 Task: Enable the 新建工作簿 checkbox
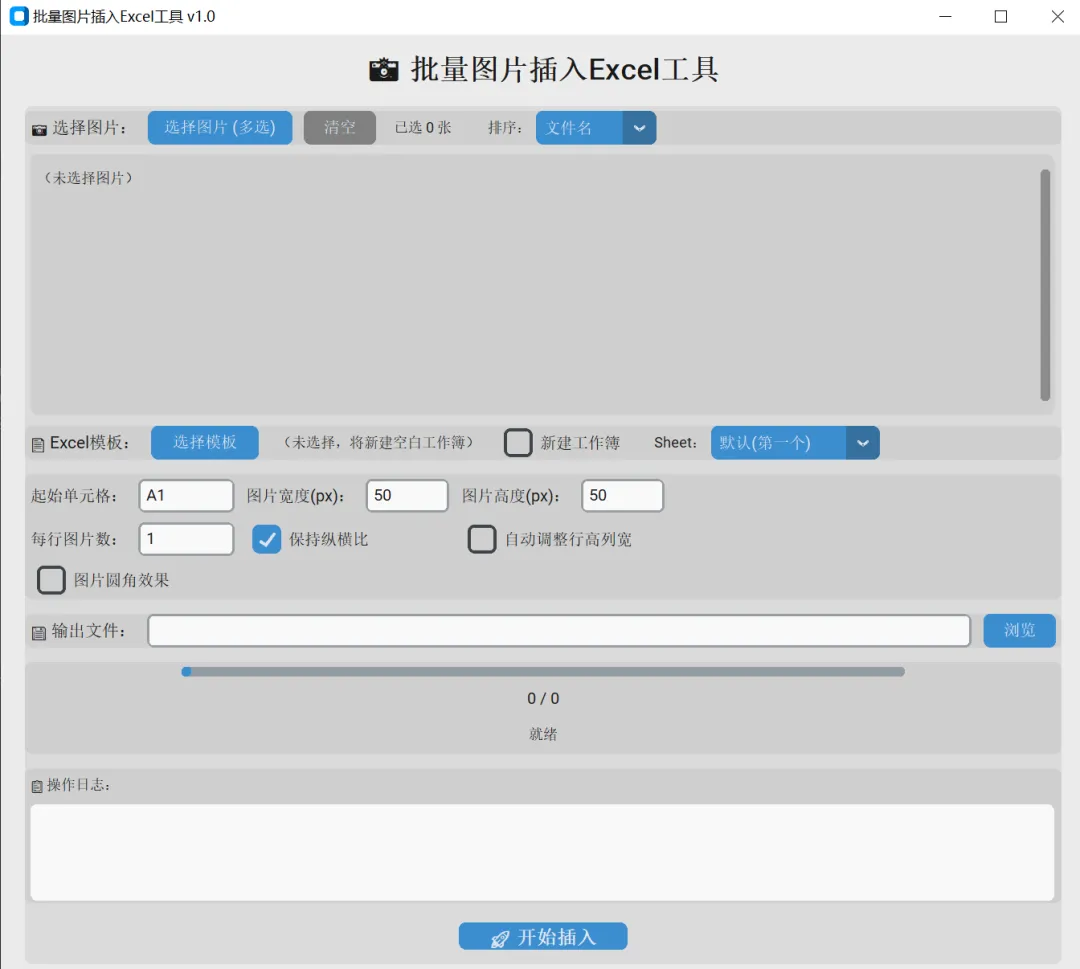click(518, 443)
